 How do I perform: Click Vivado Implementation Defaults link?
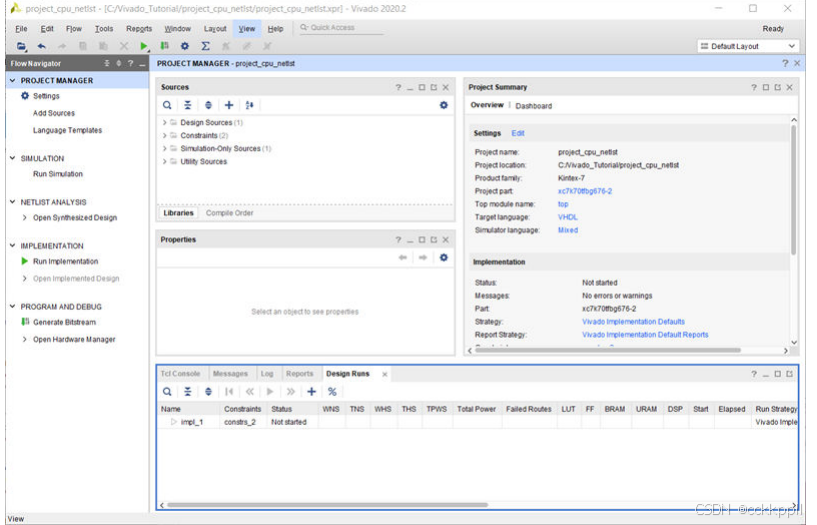tap(633, 322)
